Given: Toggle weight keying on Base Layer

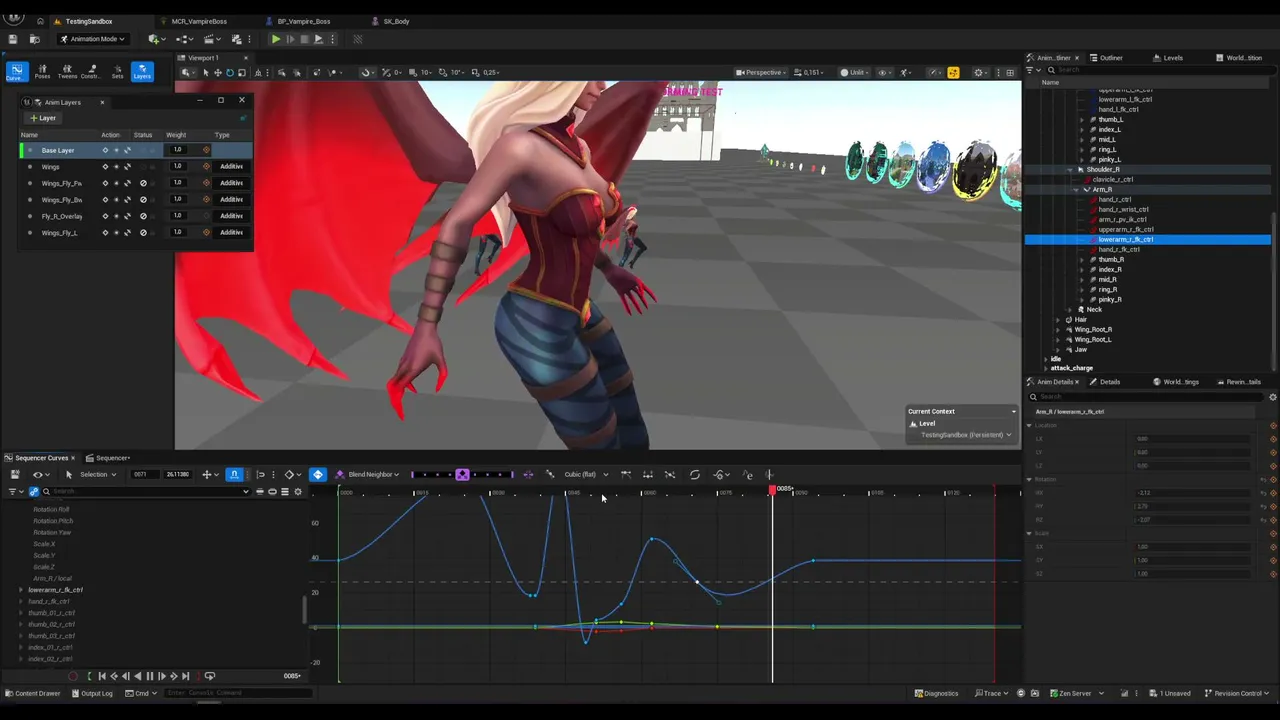Looking at the screenshot, I should click(206, 150).
